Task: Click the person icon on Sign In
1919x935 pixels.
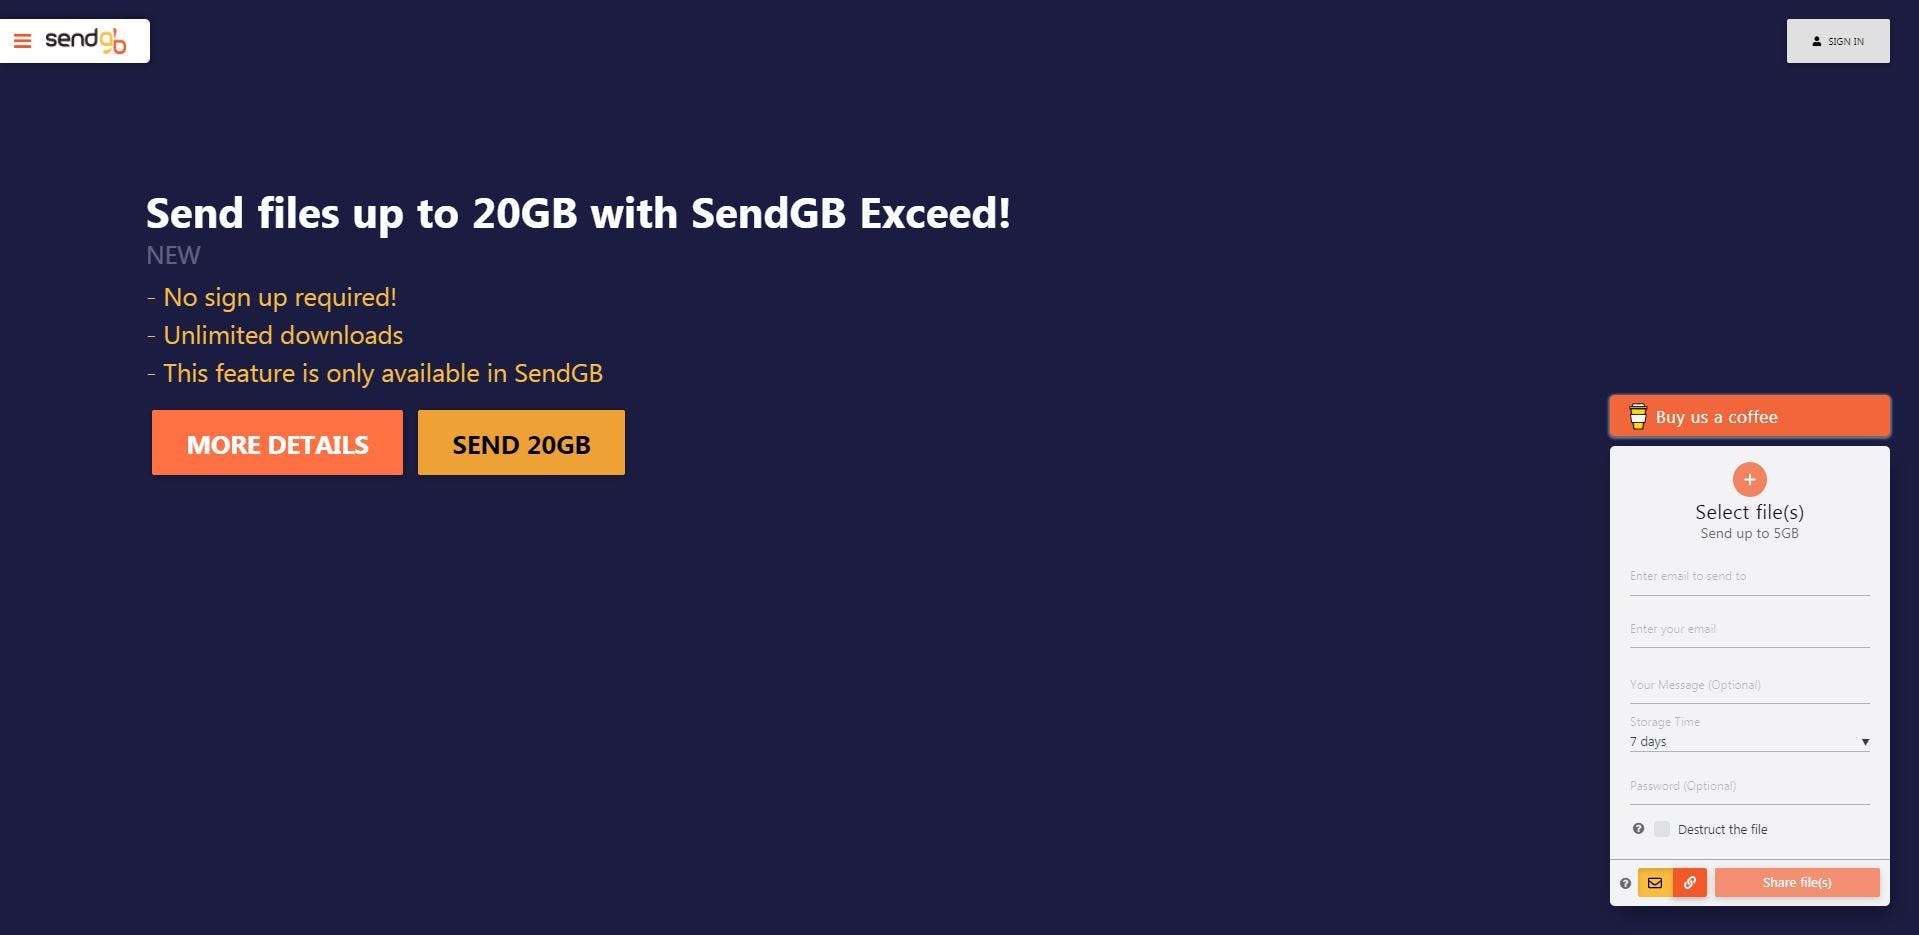Action: 1816,41
